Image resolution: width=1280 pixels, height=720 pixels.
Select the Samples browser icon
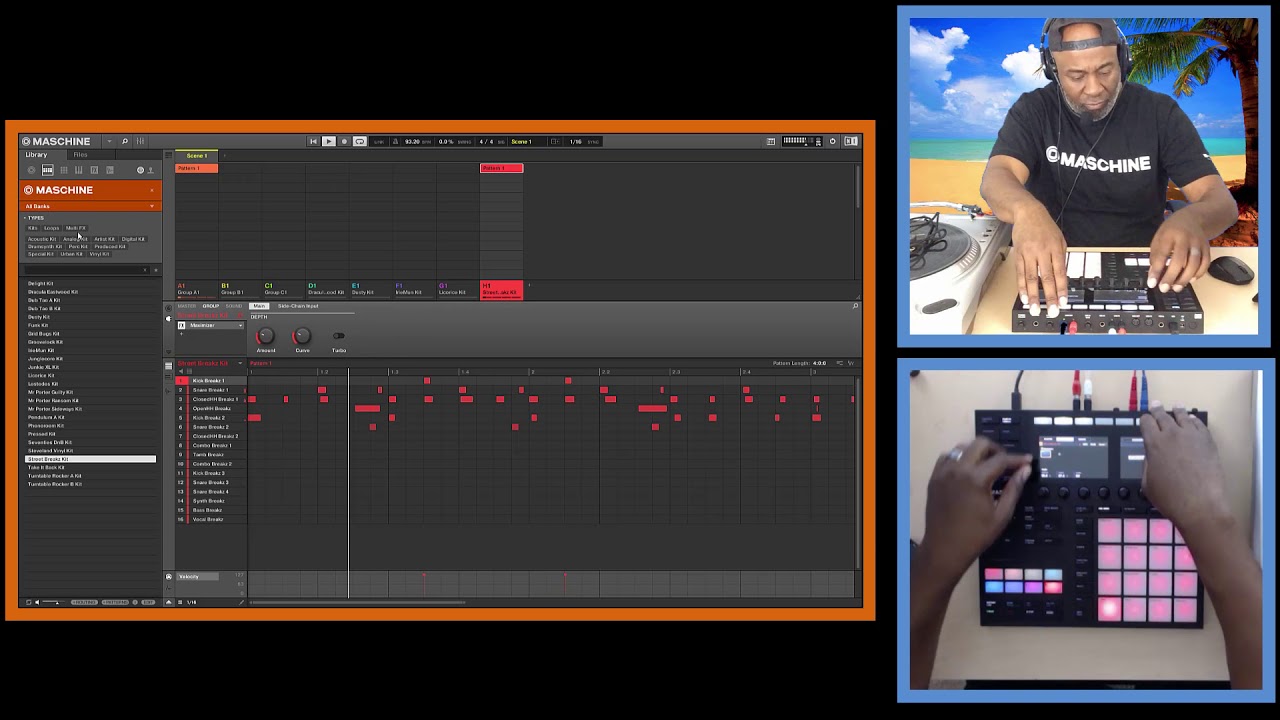point(110,170)
